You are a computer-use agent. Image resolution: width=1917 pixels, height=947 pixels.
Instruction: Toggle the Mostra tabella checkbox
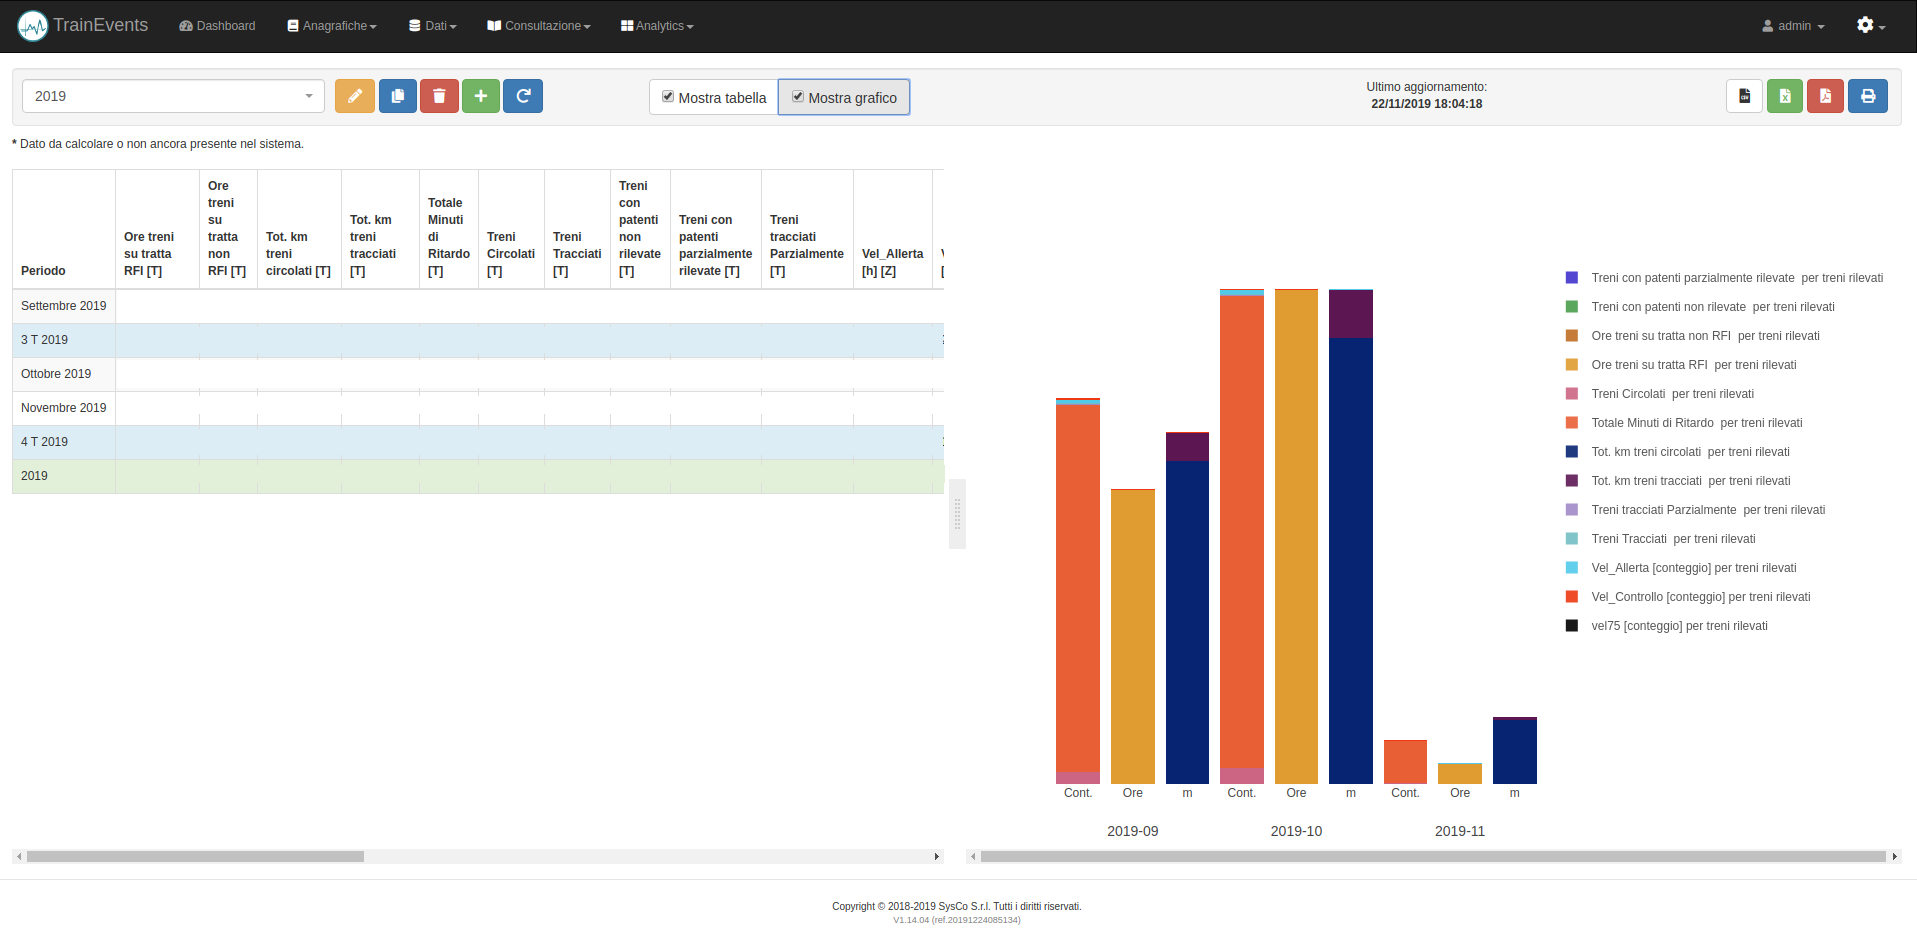[668, 97]
